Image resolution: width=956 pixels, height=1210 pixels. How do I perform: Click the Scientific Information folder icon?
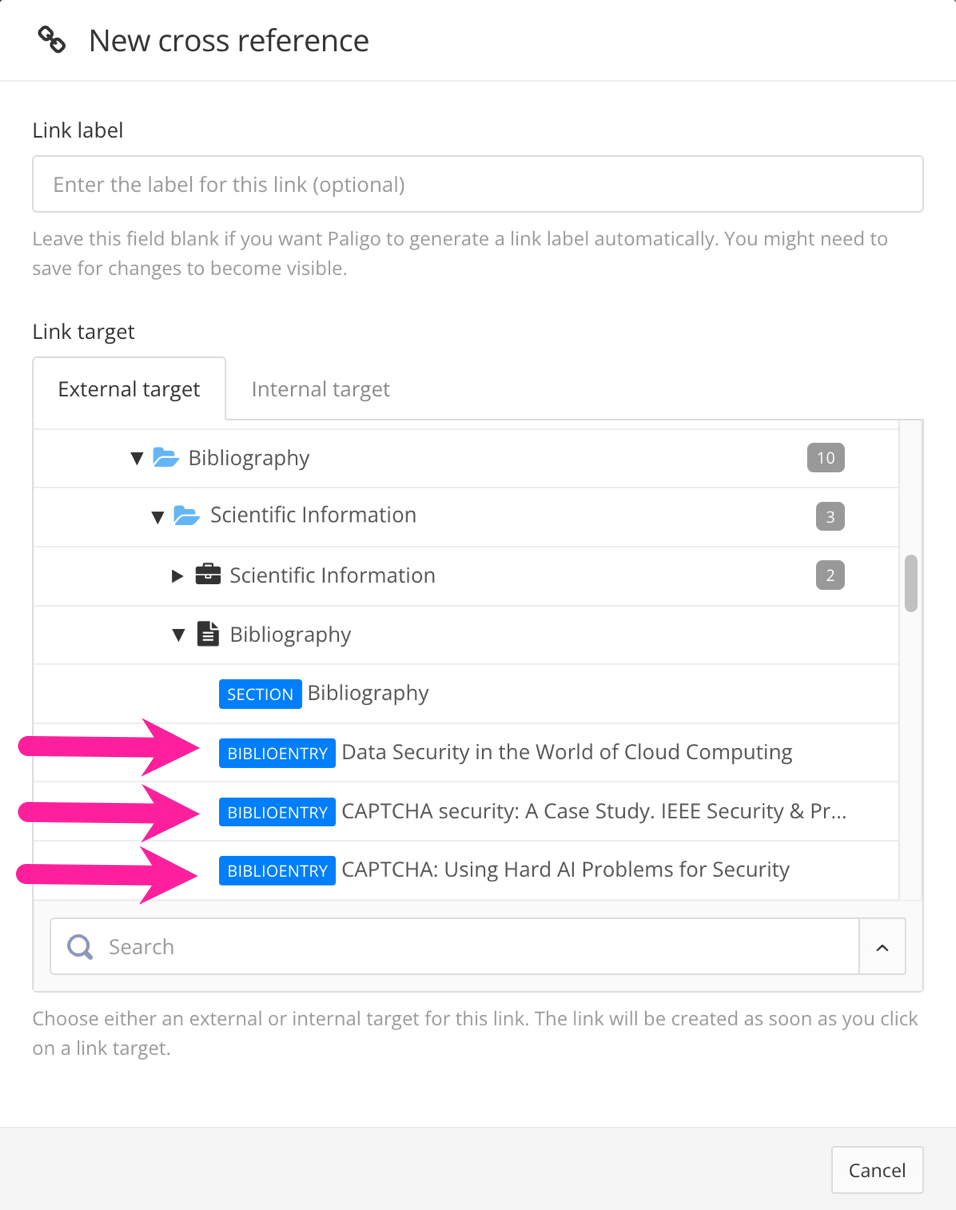pos(186,515)
